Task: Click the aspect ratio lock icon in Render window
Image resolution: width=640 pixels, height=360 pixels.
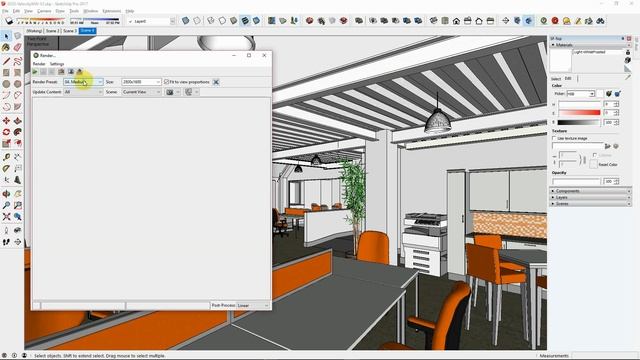Action: [216, 82]
